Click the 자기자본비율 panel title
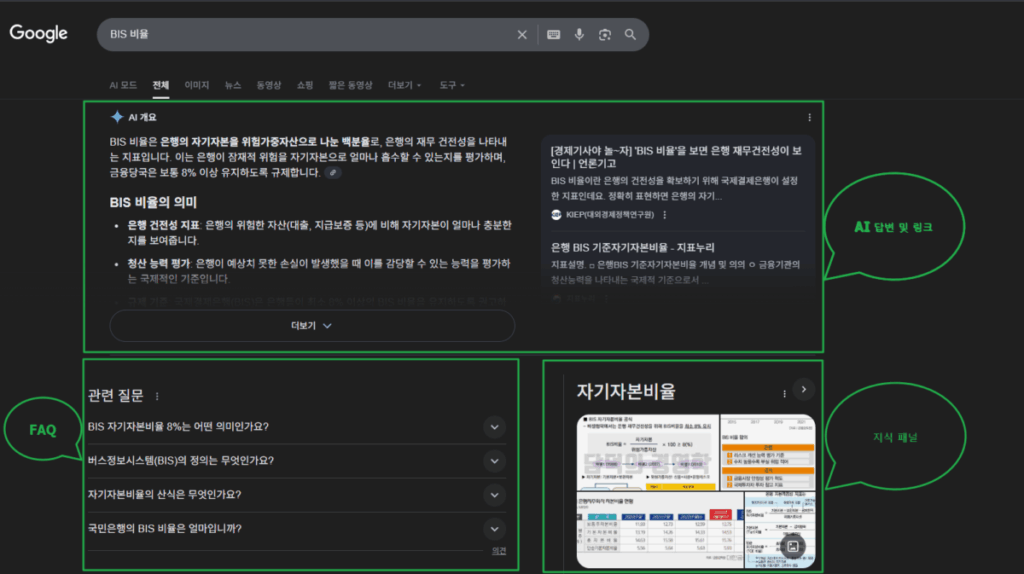1024x574 pixels. (626, 392)
